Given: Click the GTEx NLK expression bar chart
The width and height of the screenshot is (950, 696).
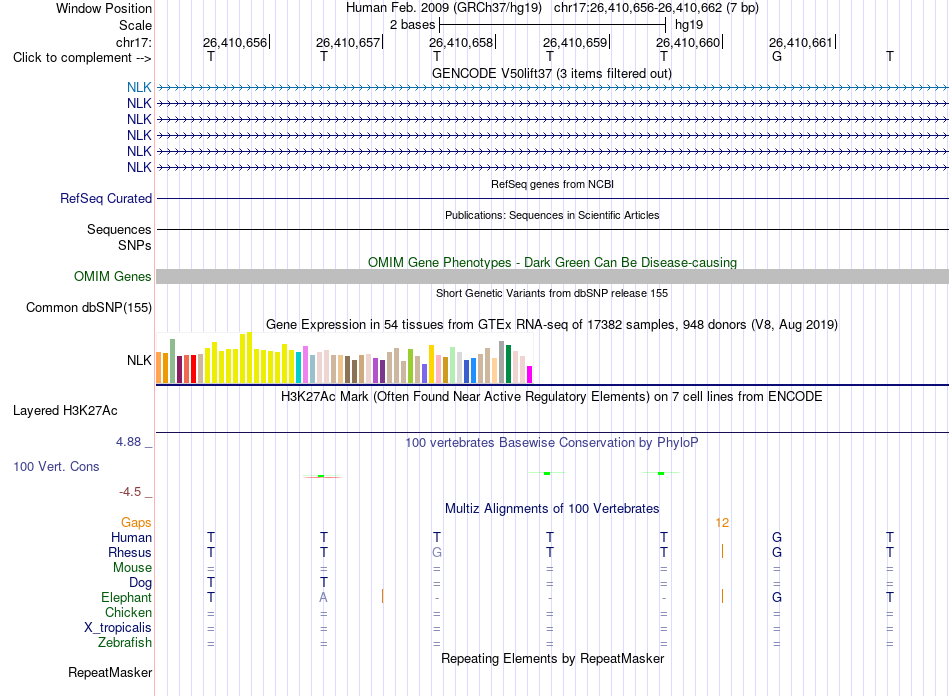Looking at the screenshot, I should pyautogui.click(x=344, y=357).
